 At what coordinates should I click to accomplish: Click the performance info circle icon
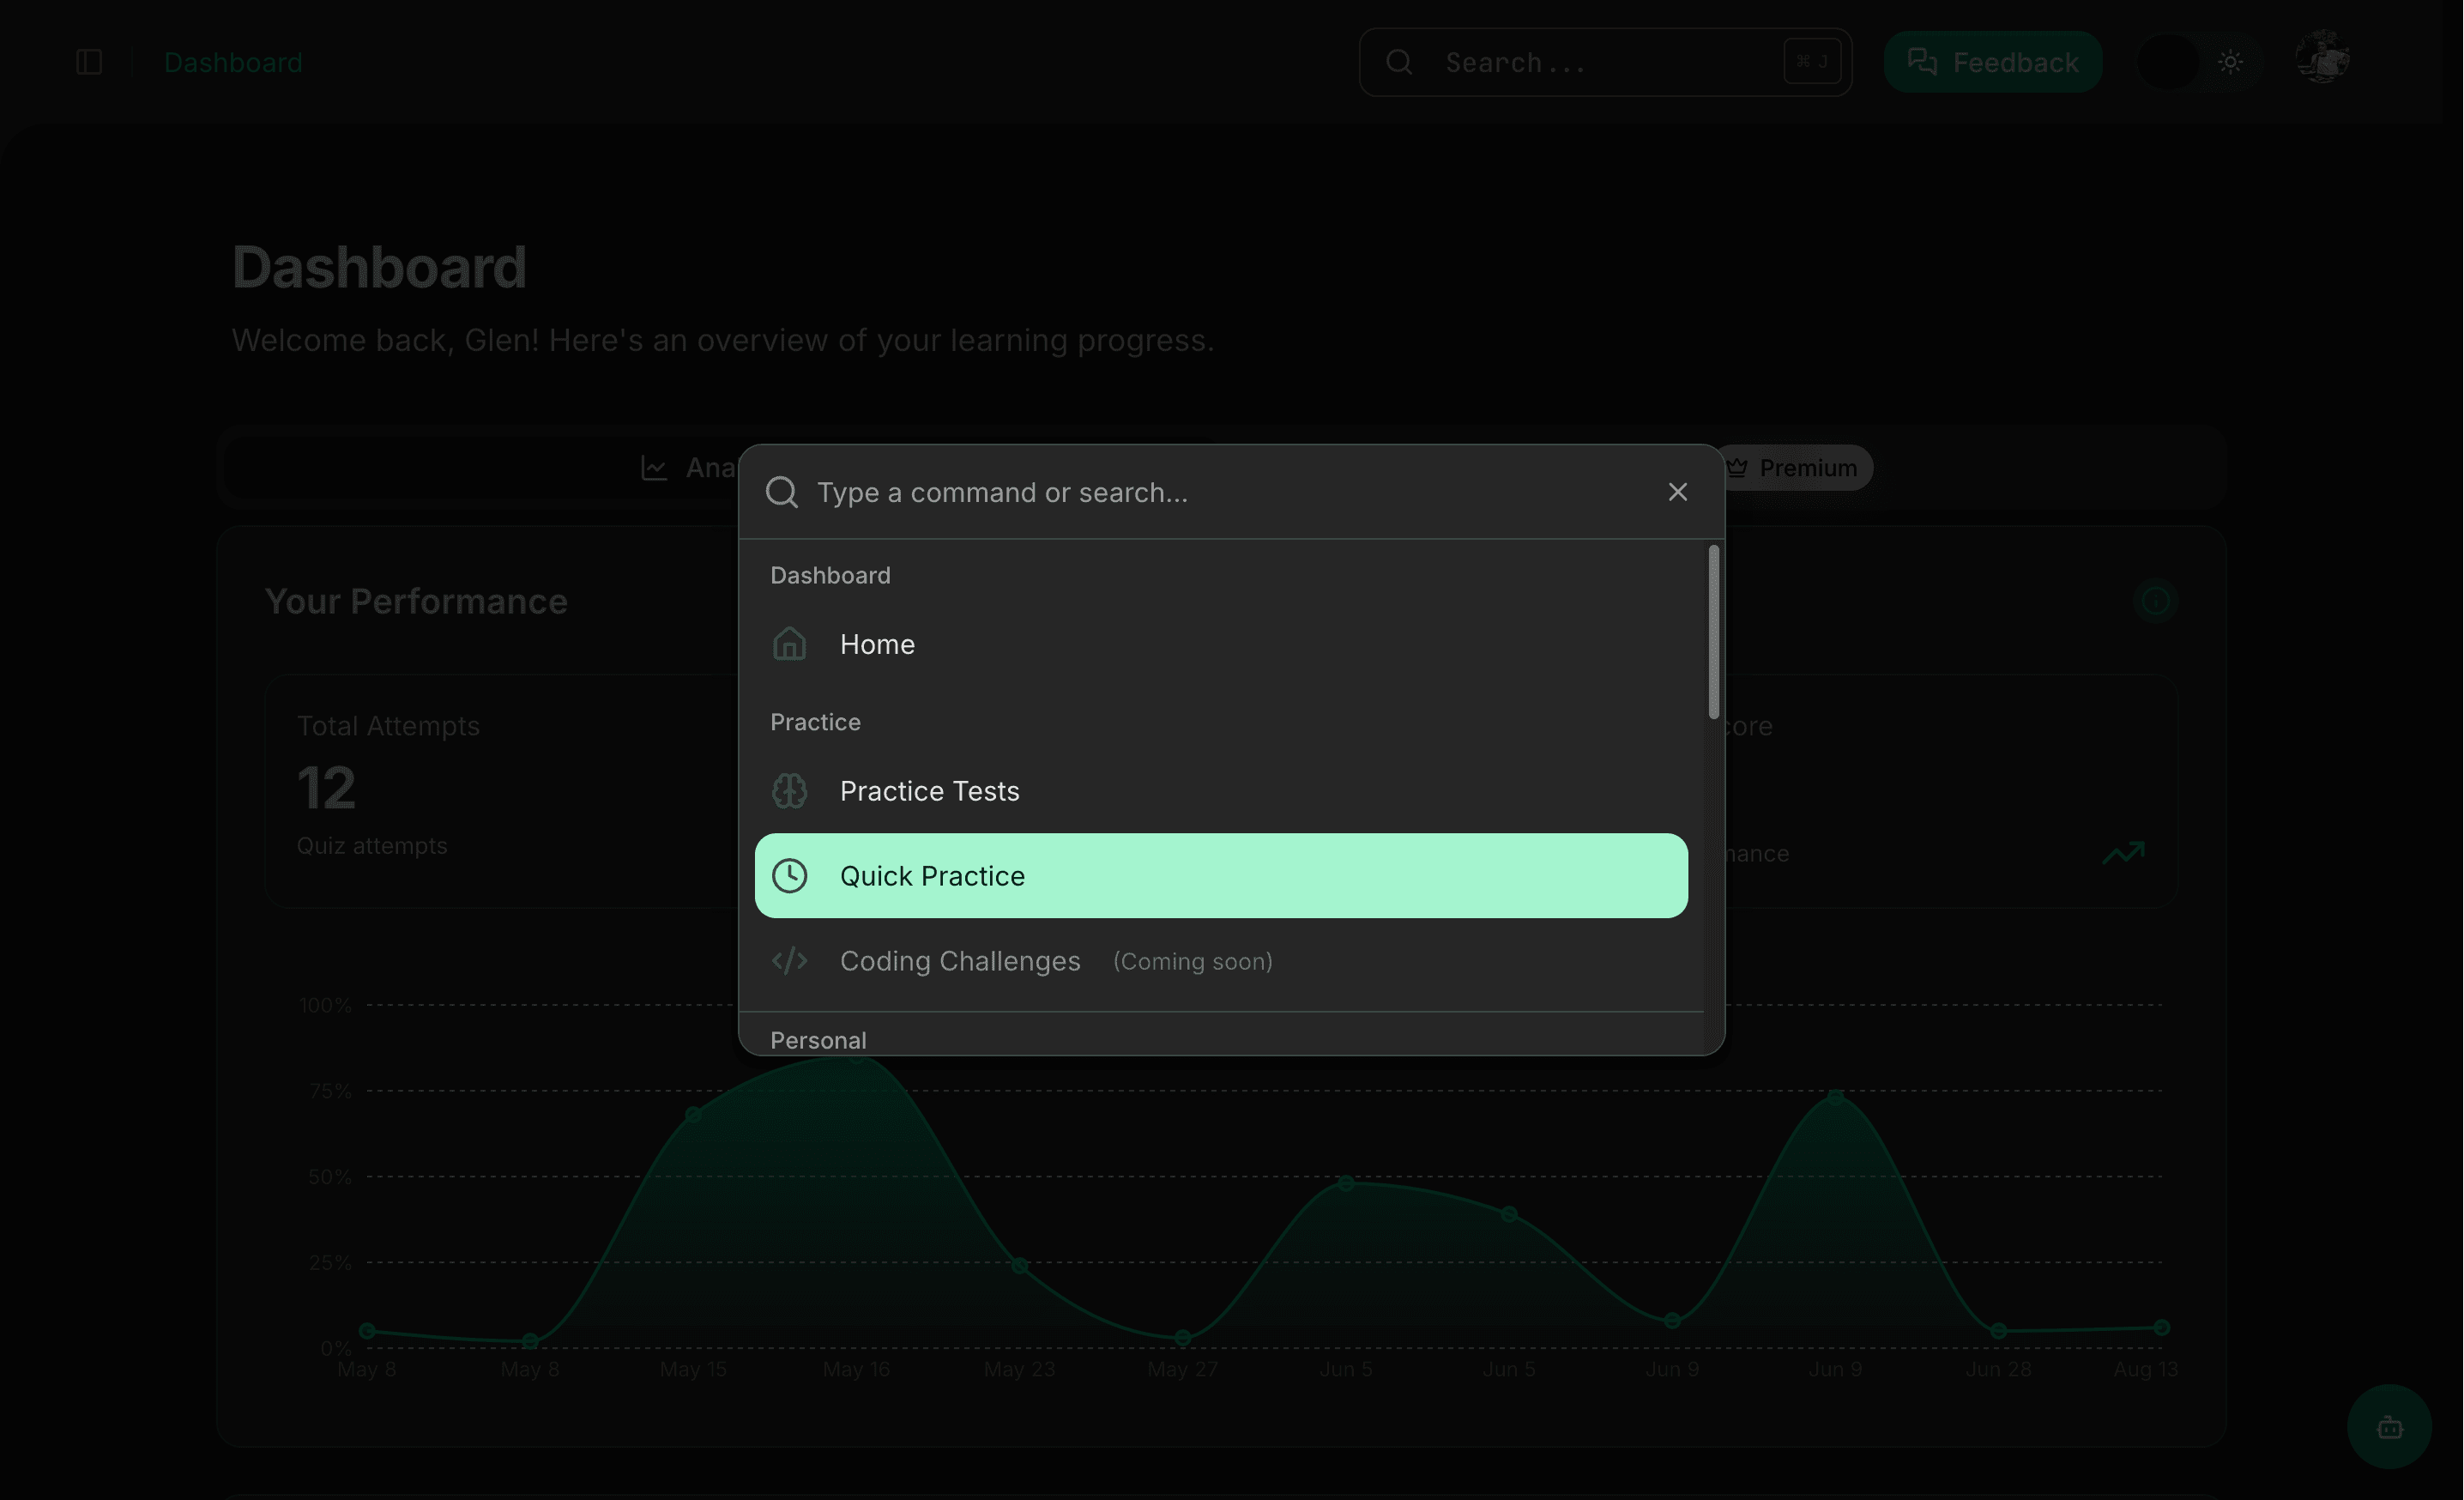pos(2155,601)
